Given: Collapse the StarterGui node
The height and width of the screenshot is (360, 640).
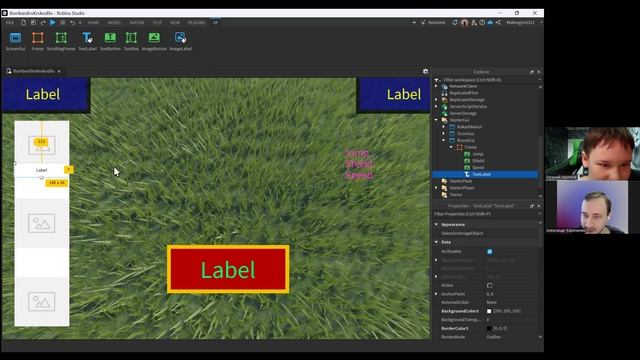Looking at the screenshot, I should tap(436, 120).
